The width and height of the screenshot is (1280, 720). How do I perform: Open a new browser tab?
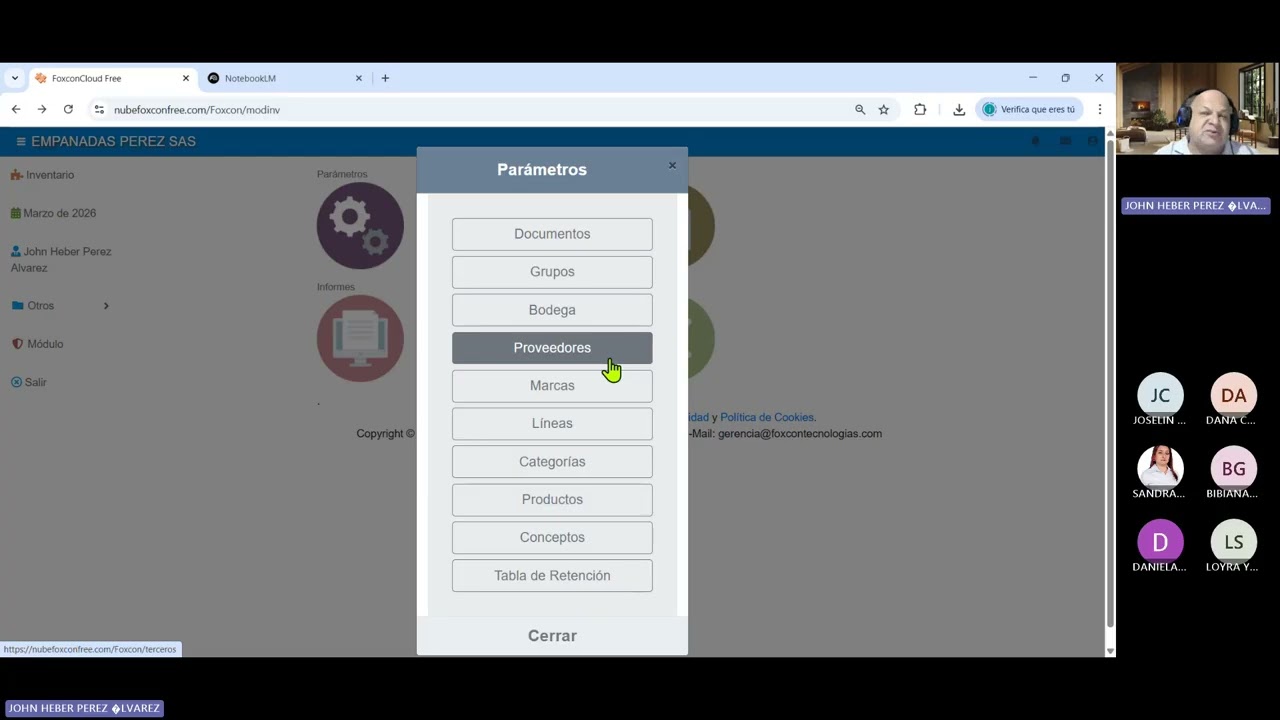385,78
